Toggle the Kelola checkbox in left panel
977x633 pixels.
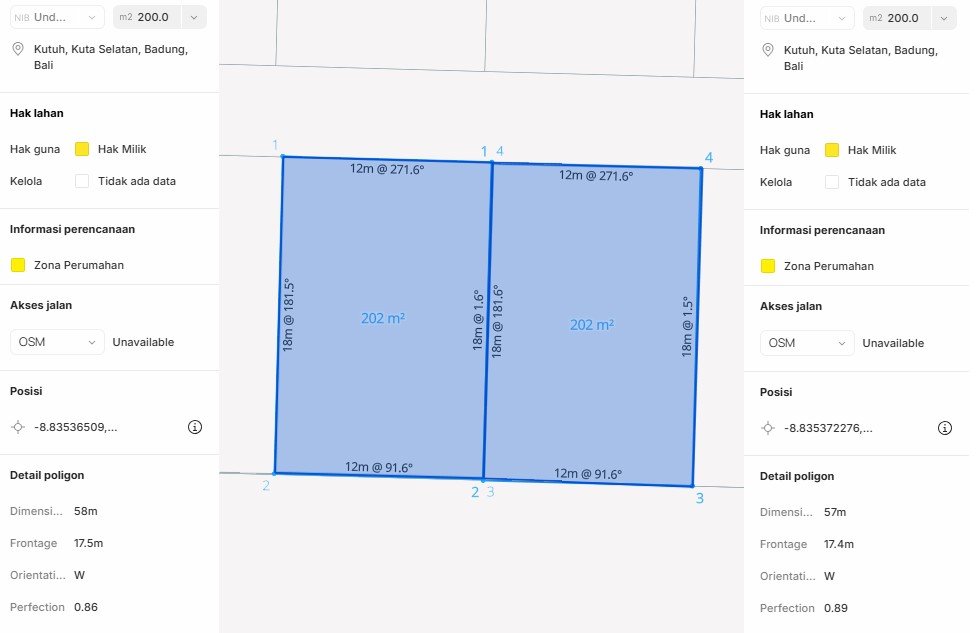[x=82, y=181]
